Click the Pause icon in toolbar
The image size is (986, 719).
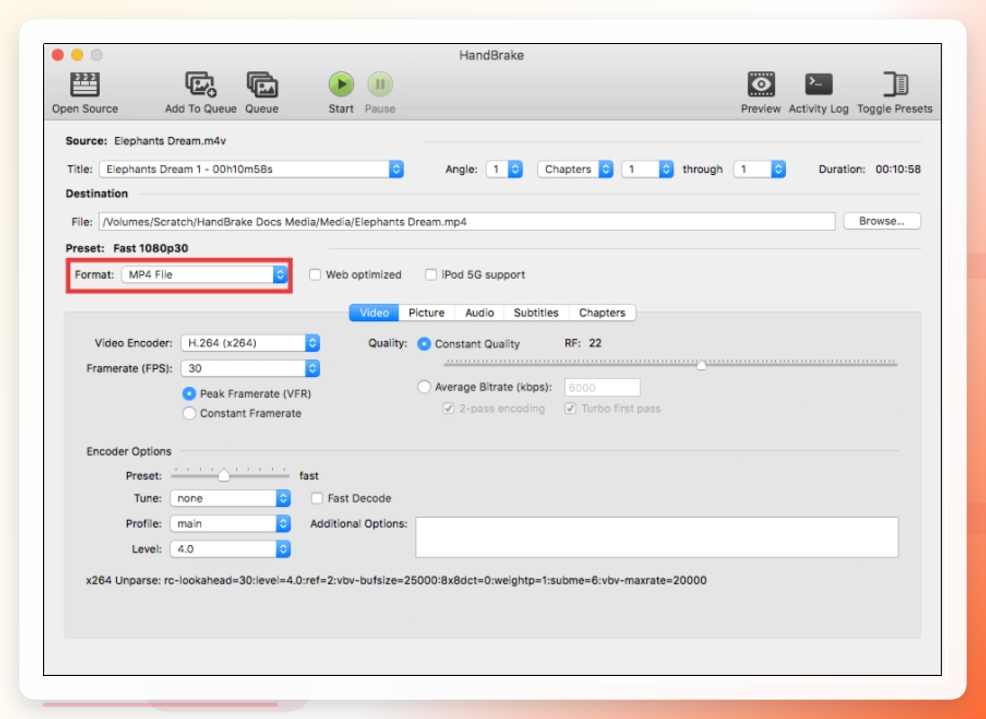coord(380,84)
